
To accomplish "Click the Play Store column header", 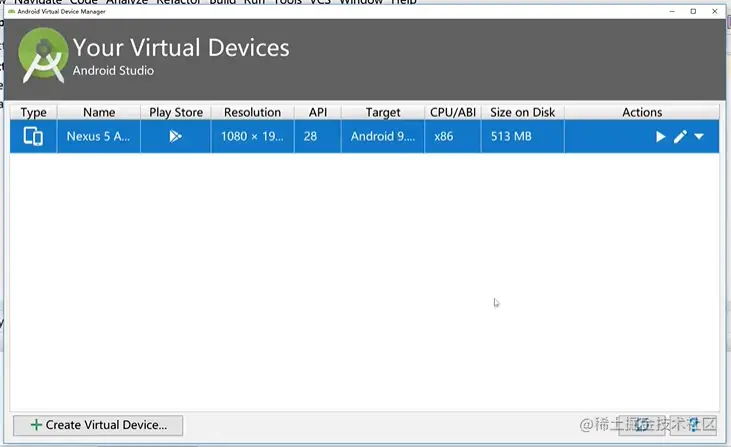I will pyautogui.click(x=176, y=112).
